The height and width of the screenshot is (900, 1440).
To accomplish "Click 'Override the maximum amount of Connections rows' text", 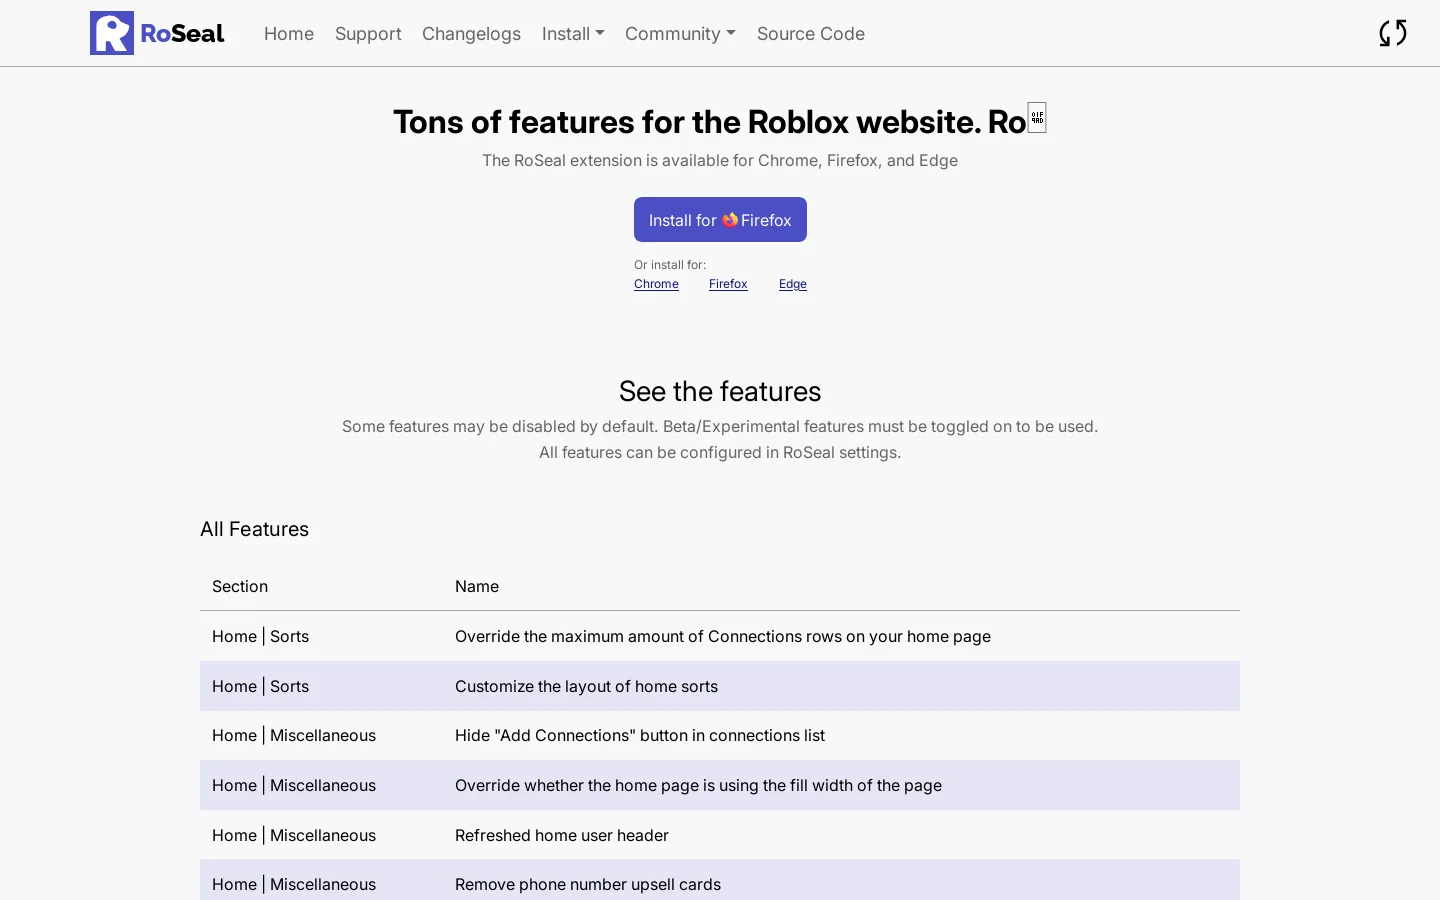I will coord(723,636).
